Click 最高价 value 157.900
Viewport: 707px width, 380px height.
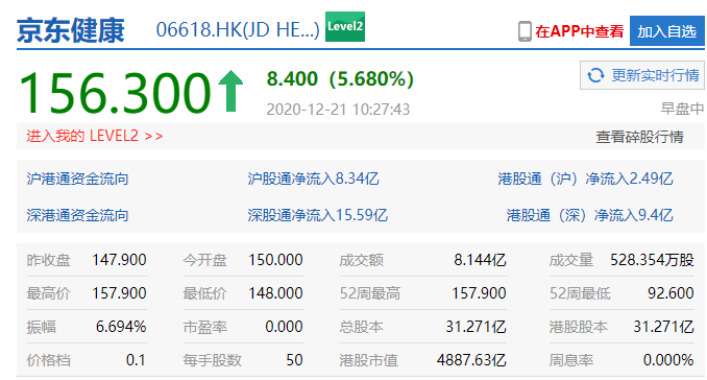click(x=119, y=293)
